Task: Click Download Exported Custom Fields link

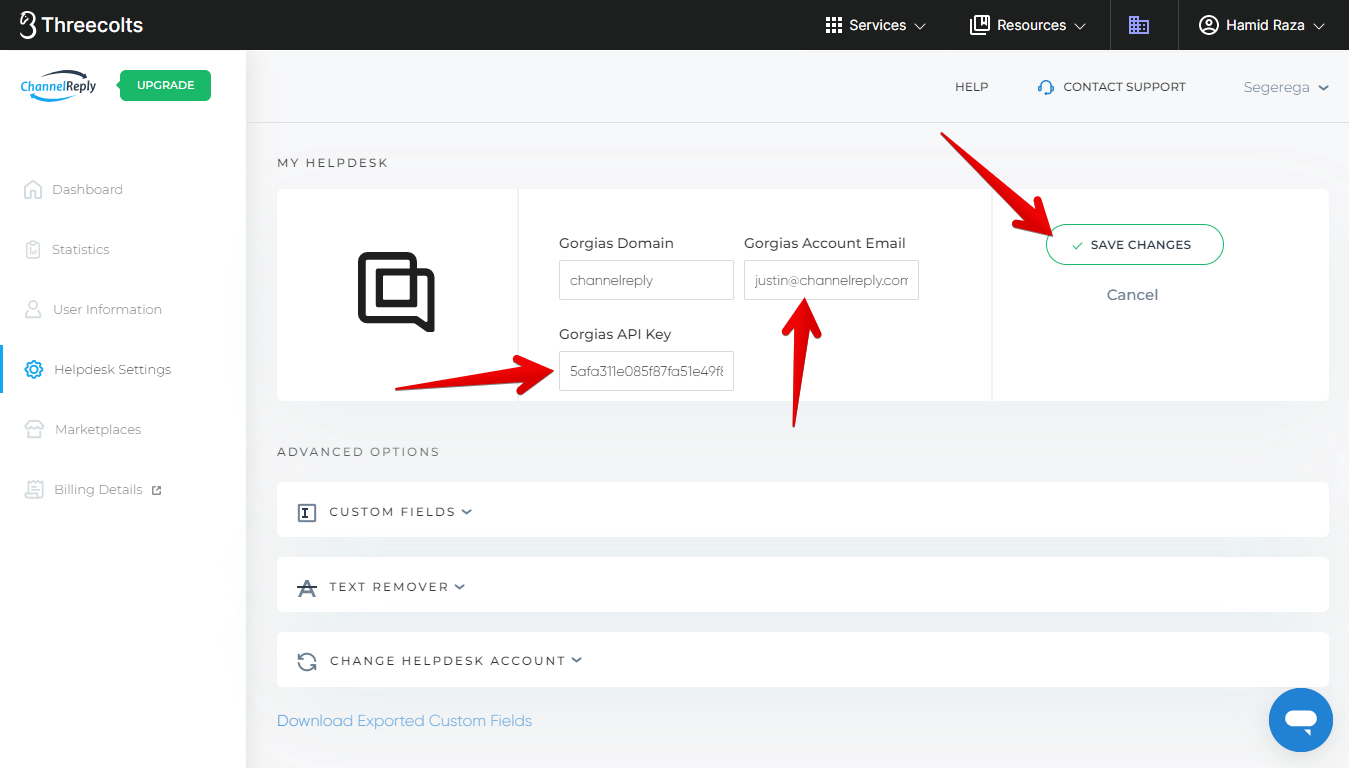Action: pos(404,721)
